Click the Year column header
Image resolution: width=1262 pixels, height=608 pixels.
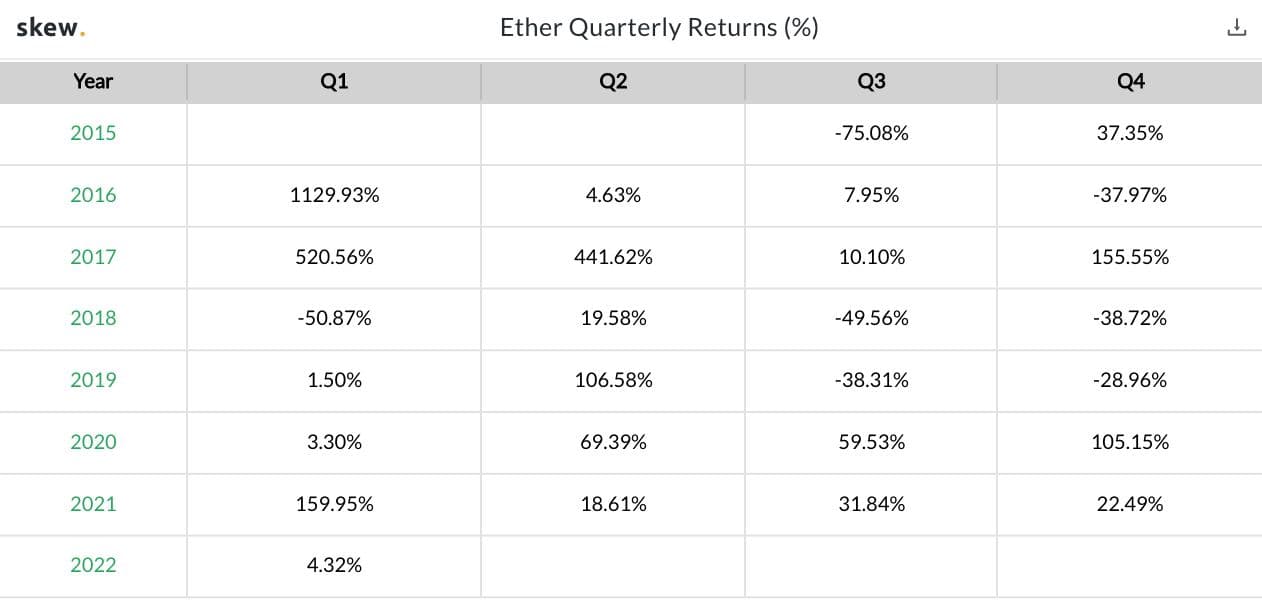coord(93,81)
